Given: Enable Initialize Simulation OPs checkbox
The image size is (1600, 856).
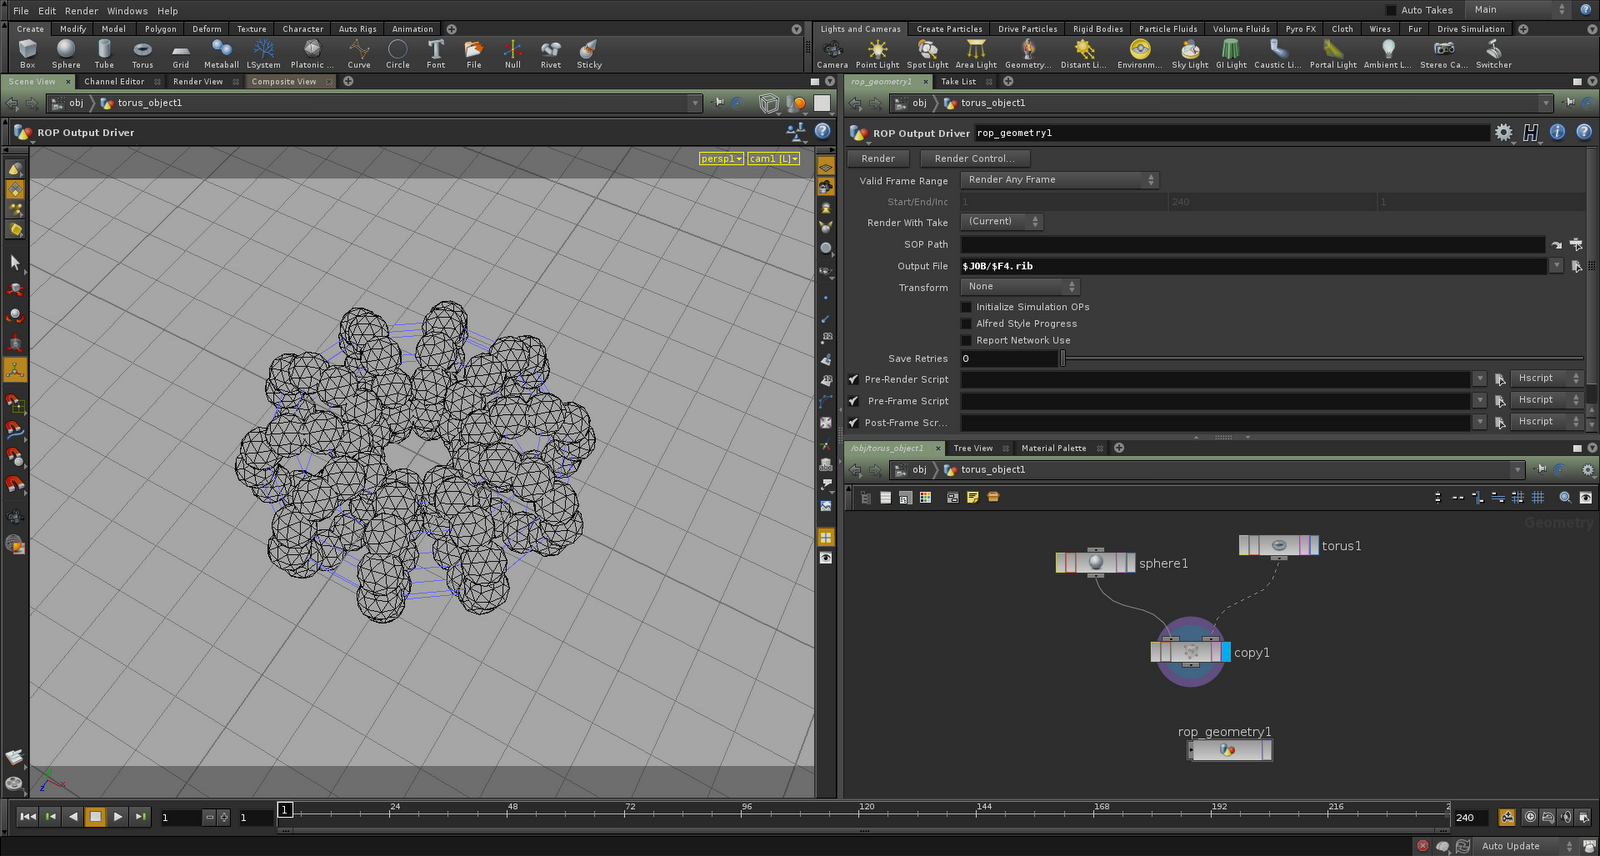Looking at the screenshot, I should 967,307.
